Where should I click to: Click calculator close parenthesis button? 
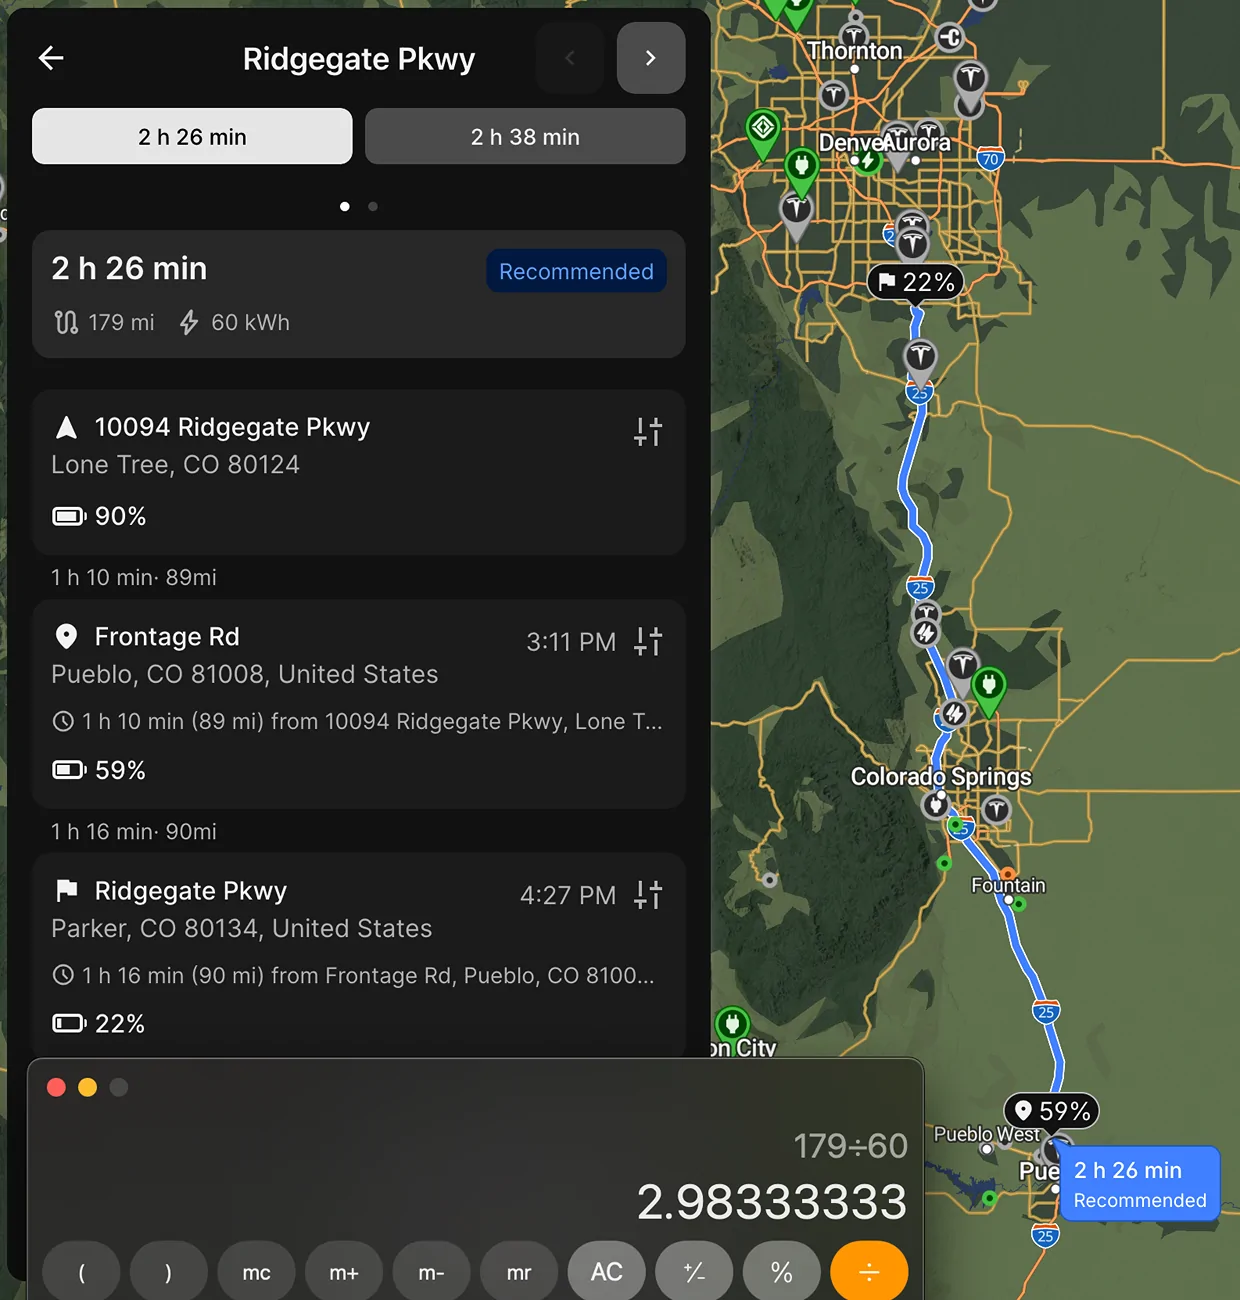tap(168, 1272)
